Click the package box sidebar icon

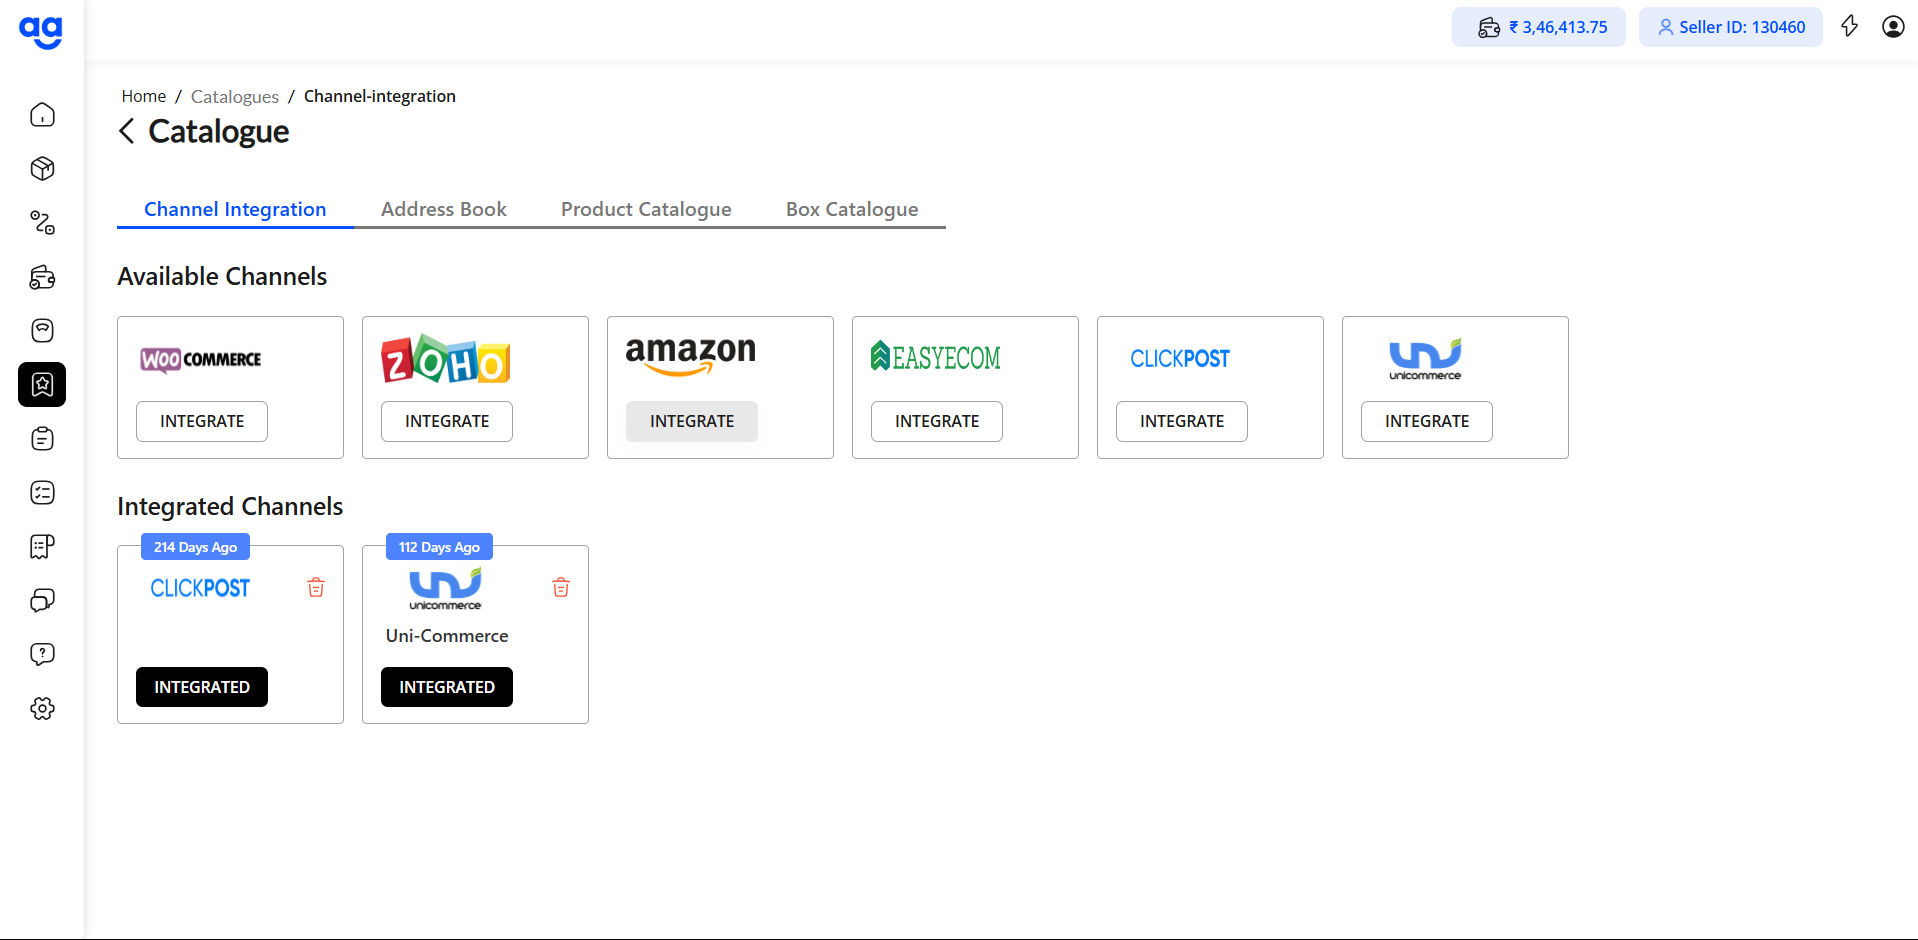pos(42,169)
